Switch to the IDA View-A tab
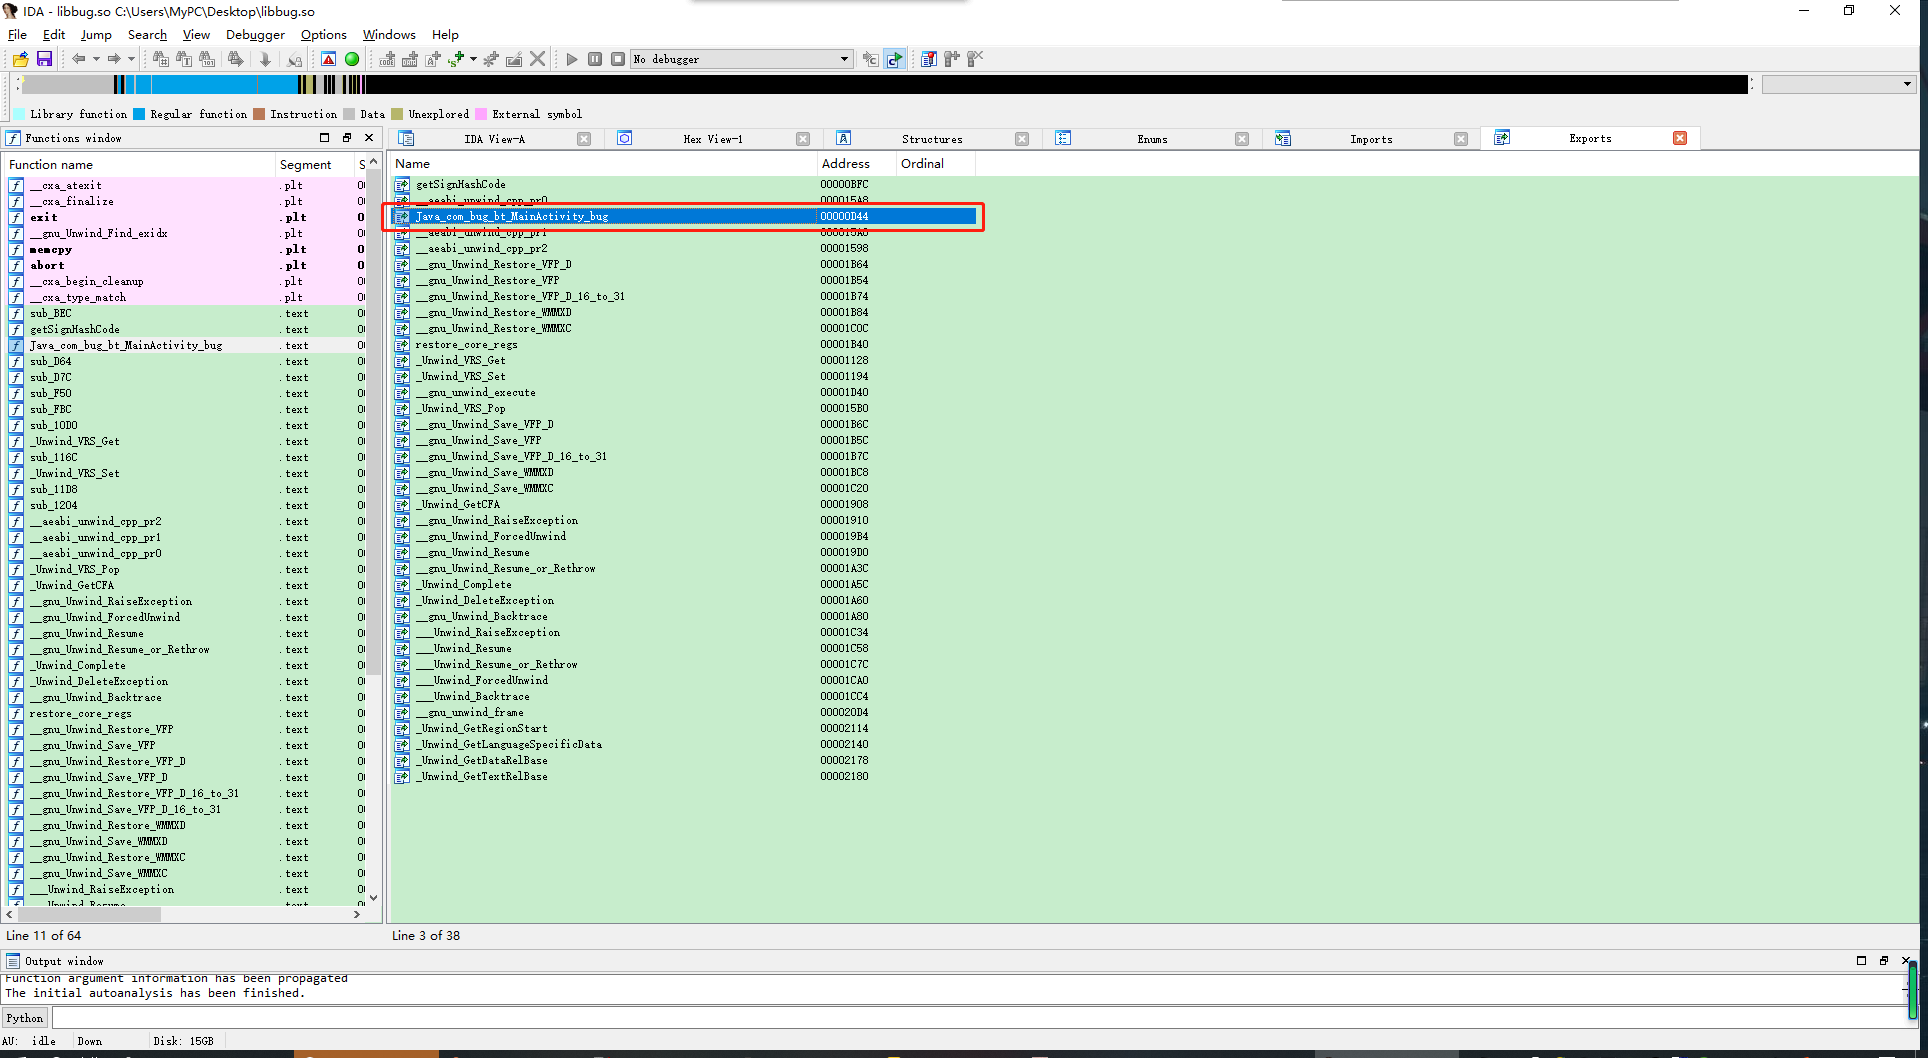Viewport: 1928px width, 1058px height. 494,139
